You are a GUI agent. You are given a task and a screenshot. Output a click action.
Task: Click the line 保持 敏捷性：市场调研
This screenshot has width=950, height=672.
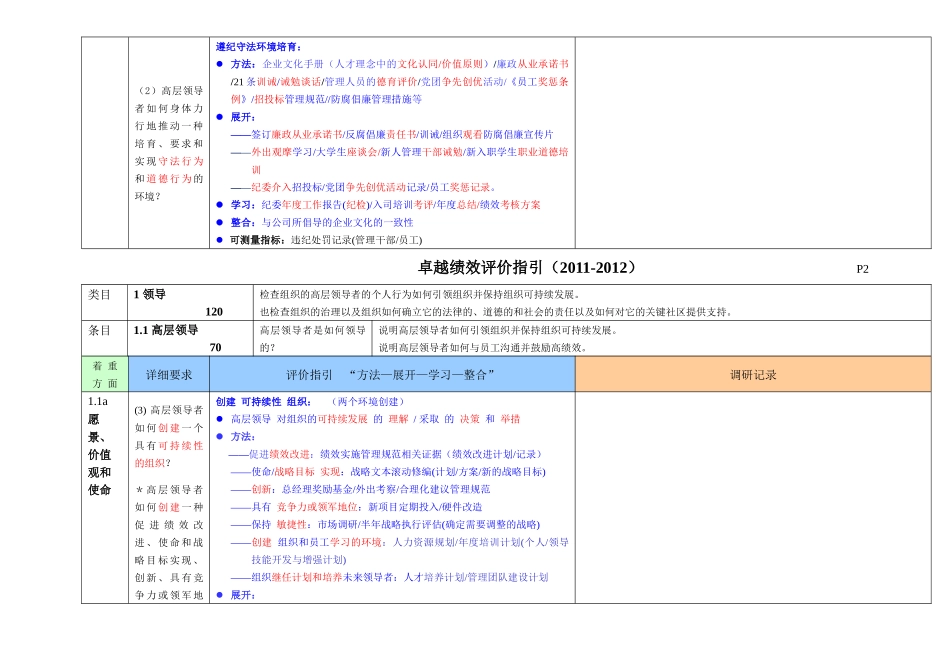point(385,524)
